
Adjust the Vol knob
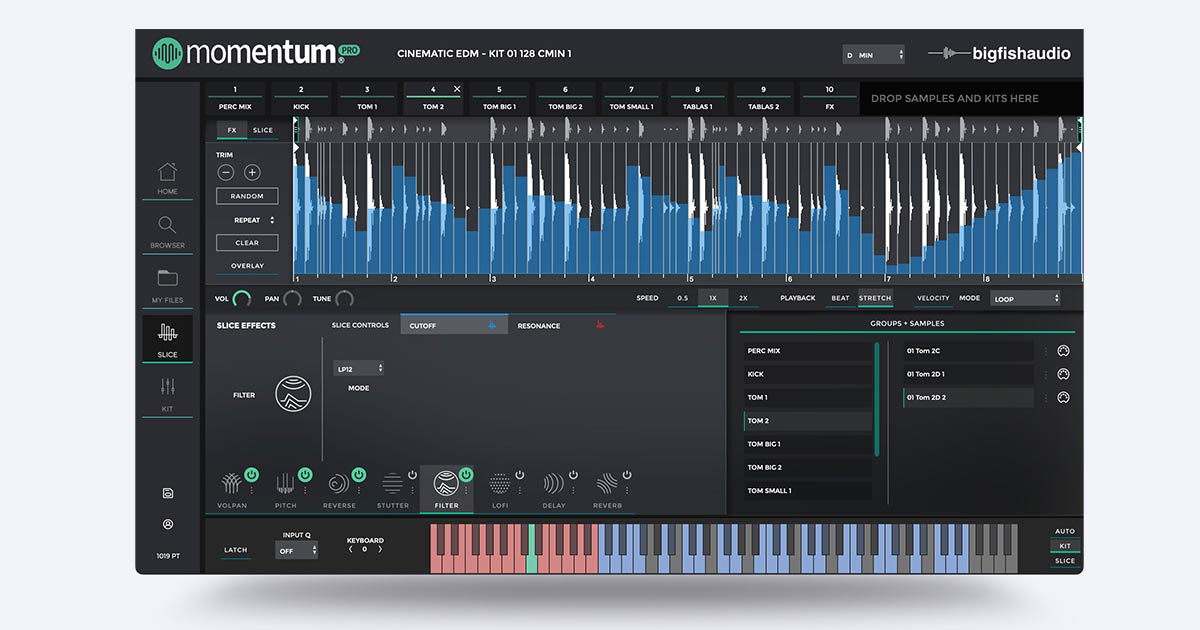242,298
